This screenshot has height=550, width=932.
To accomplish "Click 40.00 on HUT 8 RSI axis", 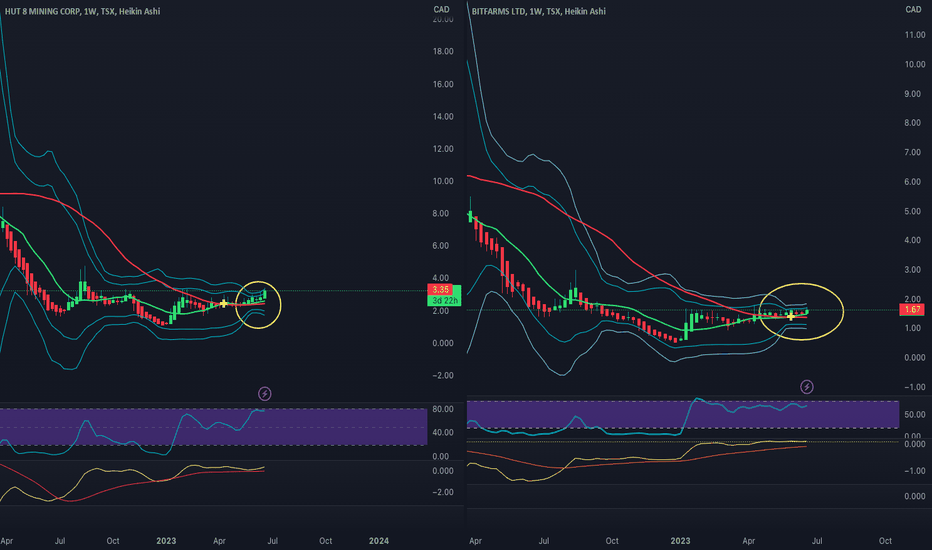I will pos(443,432).
